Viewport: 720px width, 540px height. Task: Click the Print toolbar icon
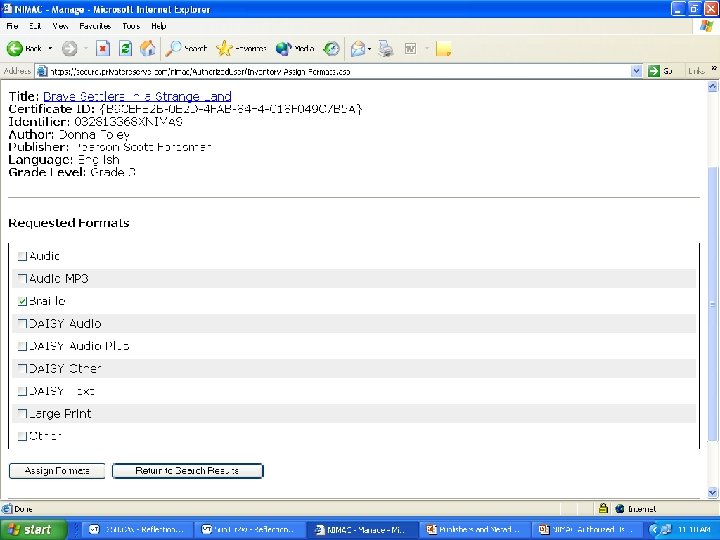click(386, 48)
